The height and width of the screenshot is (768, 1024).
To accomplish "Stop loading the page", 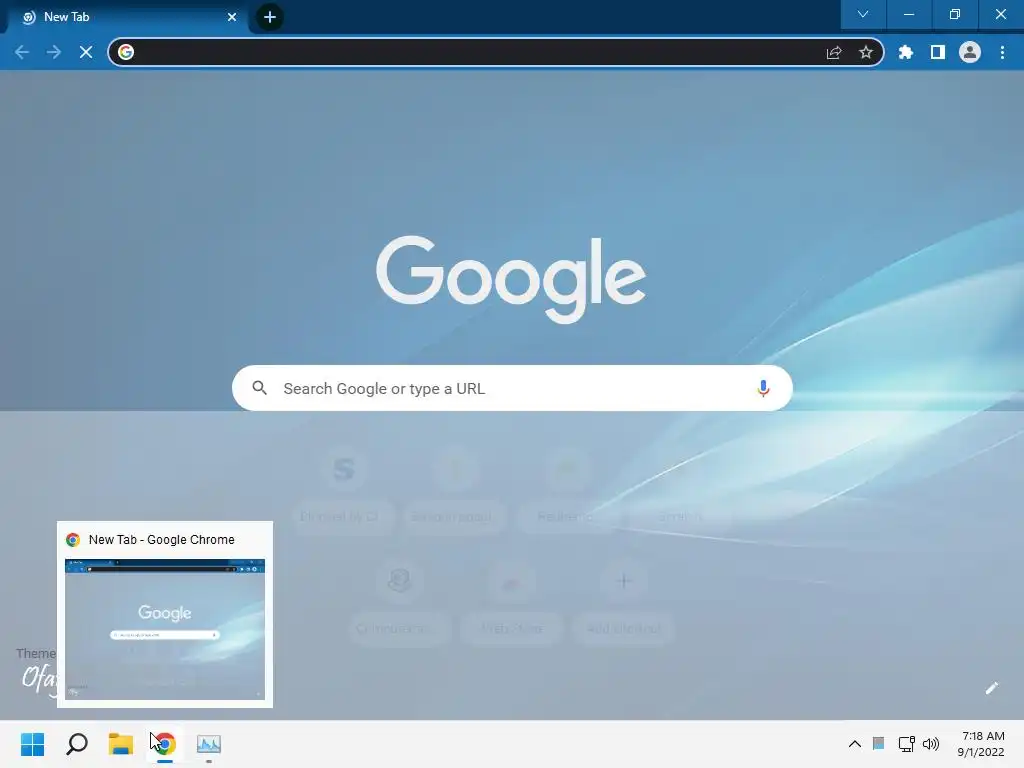I will pyautogui.click(x=86, y=52).
